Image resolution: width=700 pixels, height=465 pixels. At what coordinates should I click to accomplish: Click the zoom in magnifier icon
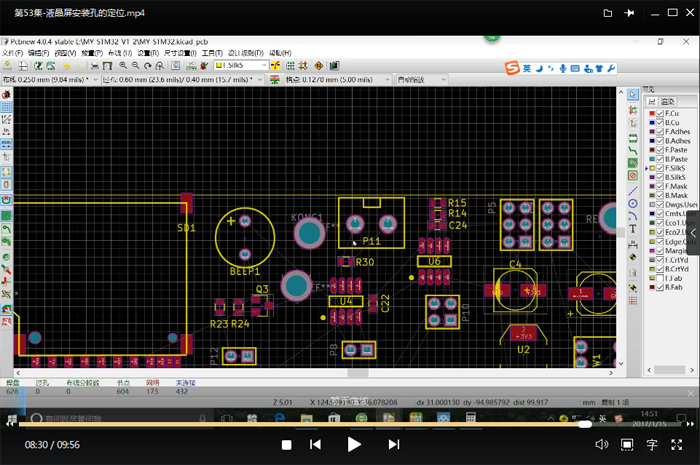pos(122,65)
